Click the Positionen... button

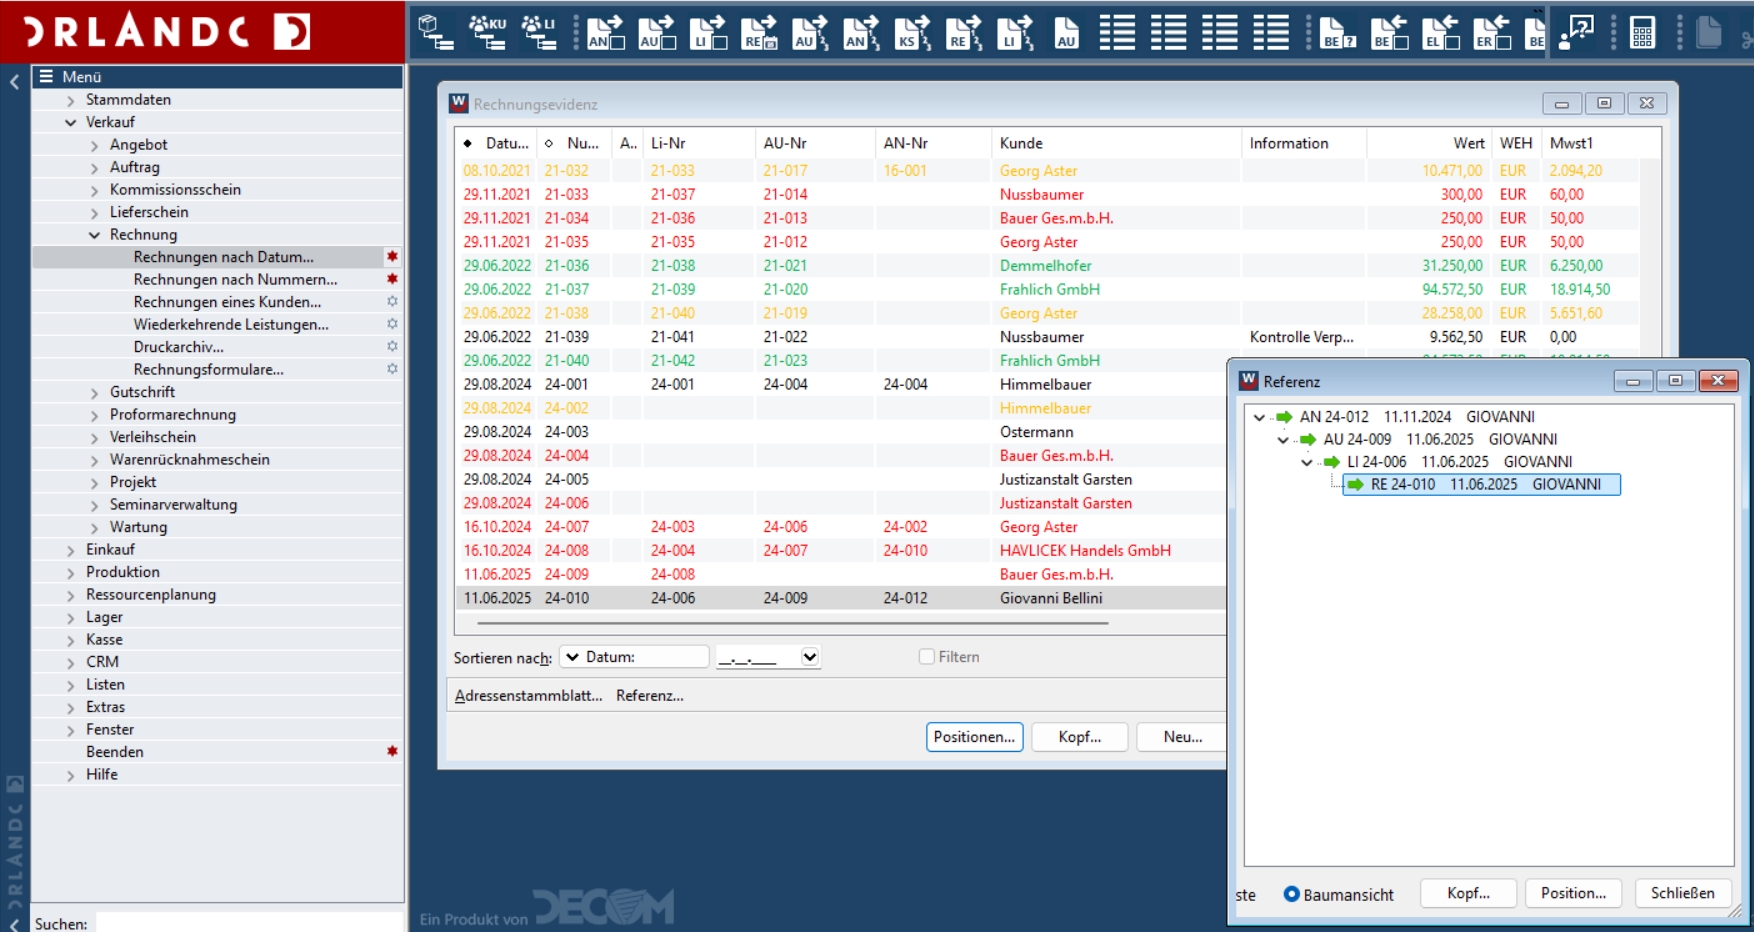[974, 737]
